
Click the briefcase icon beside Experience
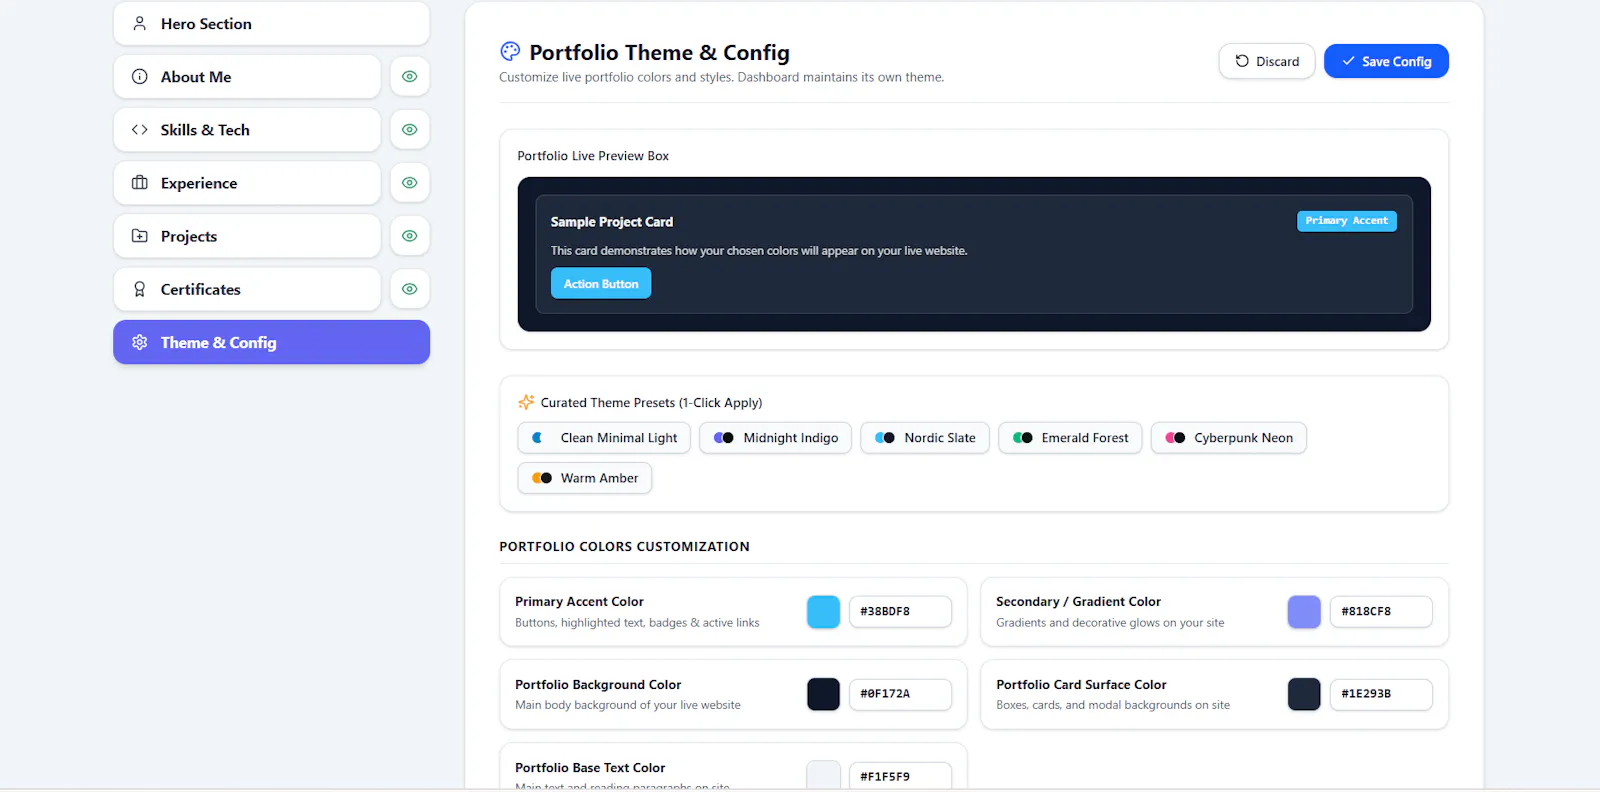pyautogui.click(x=140, y=182)
